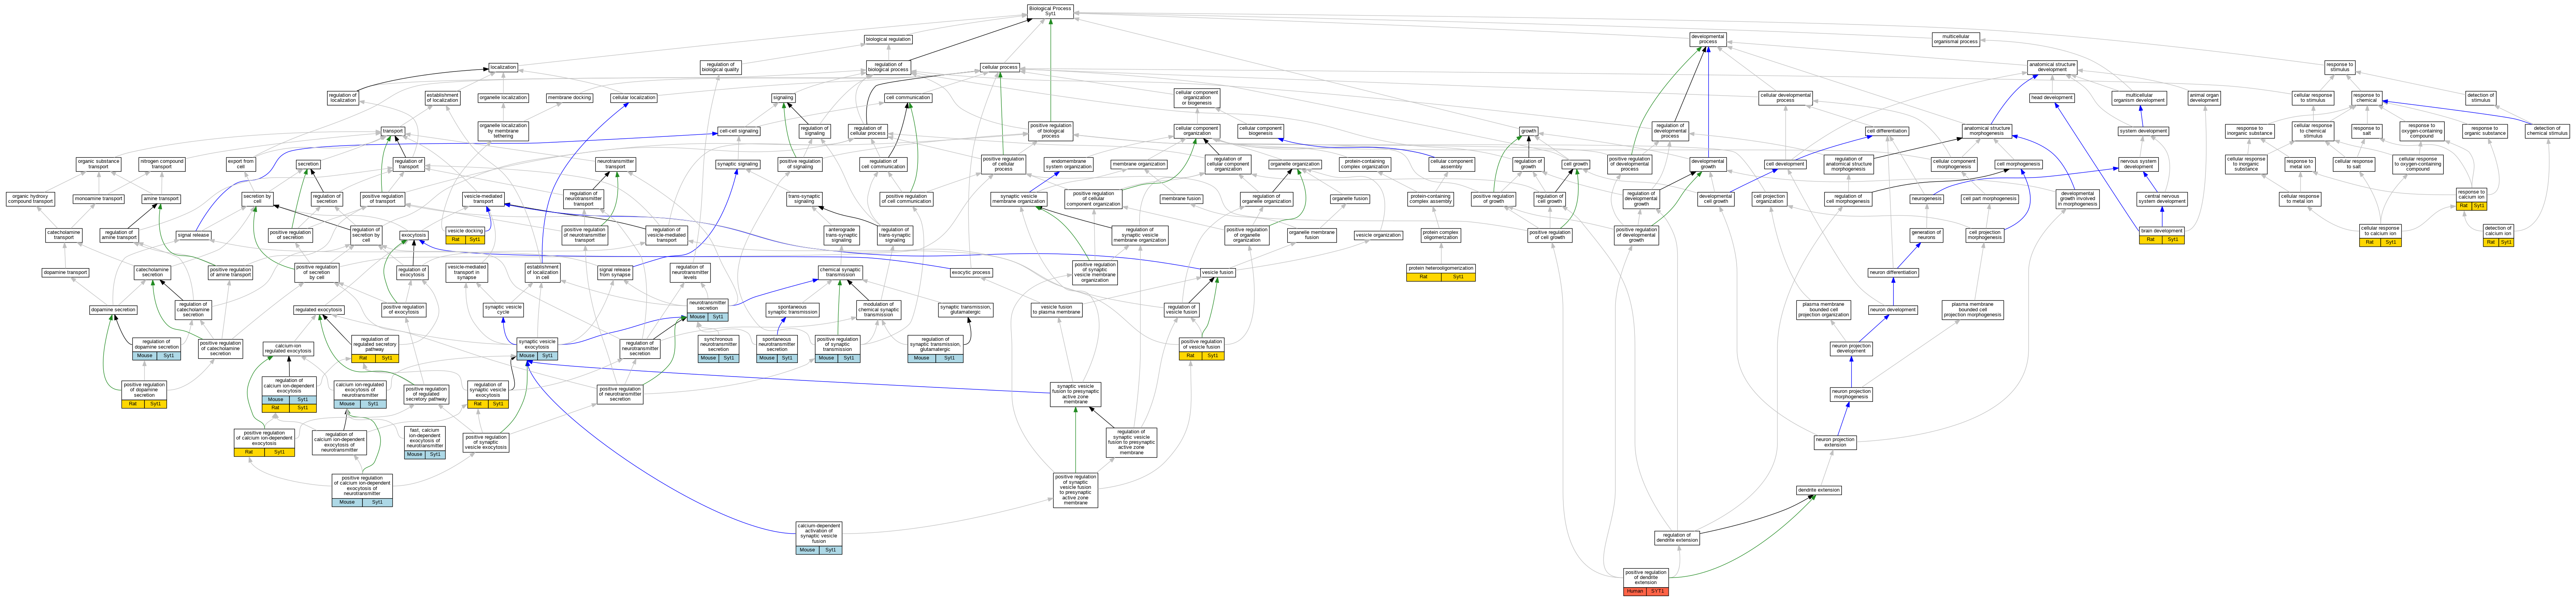
Task: Select the 'animal organ development' node
Action: 2204,98
